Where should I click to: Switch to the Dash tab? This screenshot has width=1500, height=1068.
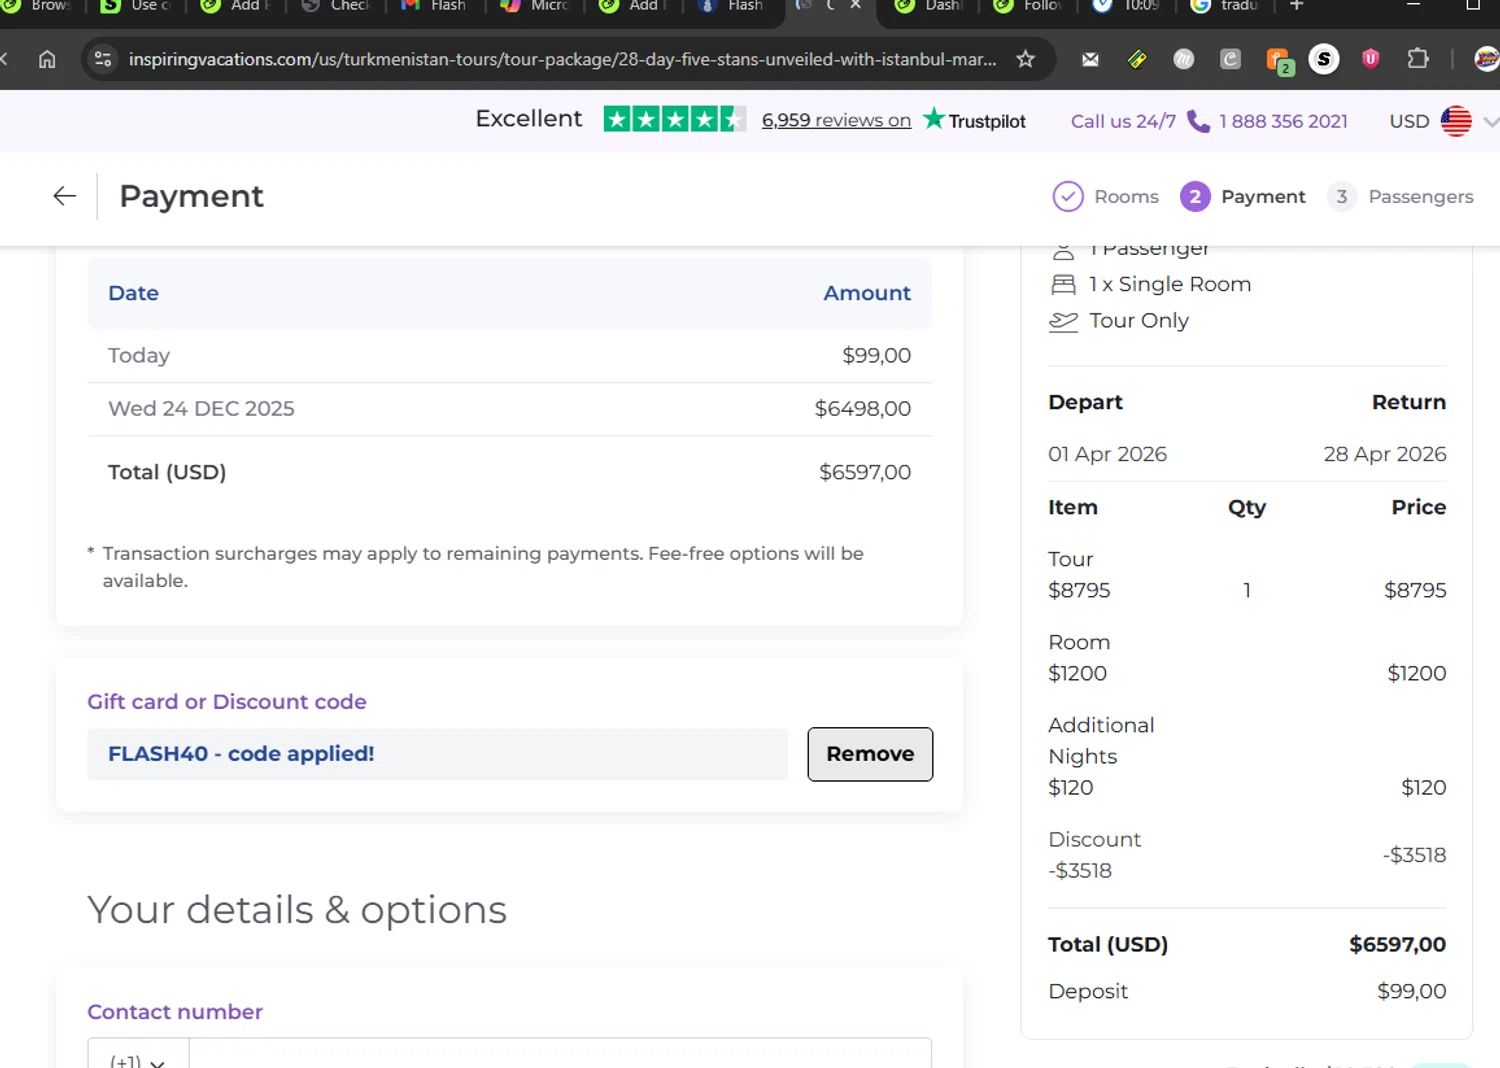(x=930, y=6)
